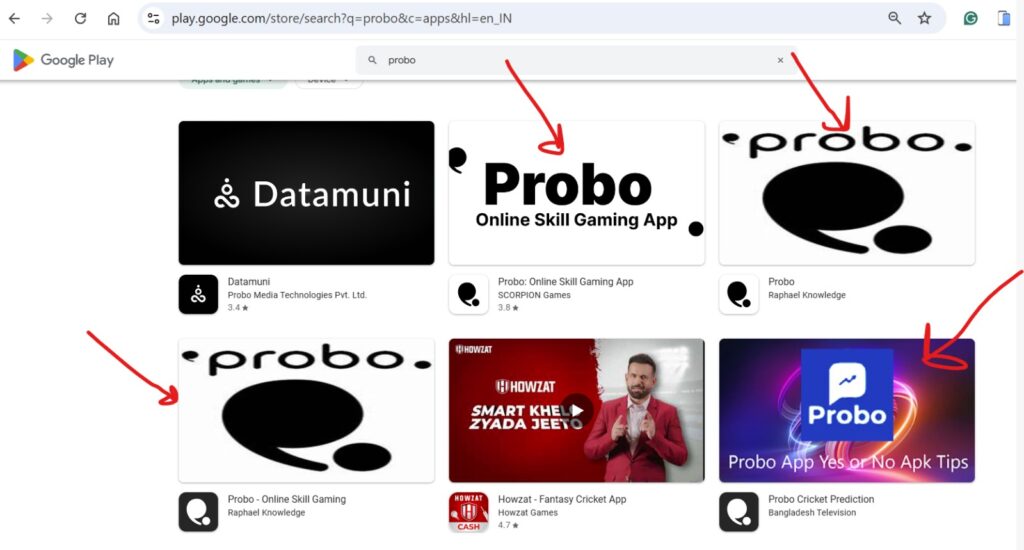Open site information icon in address bar
The height and width of the screenshot is (550, 1024).
[153, 18]
